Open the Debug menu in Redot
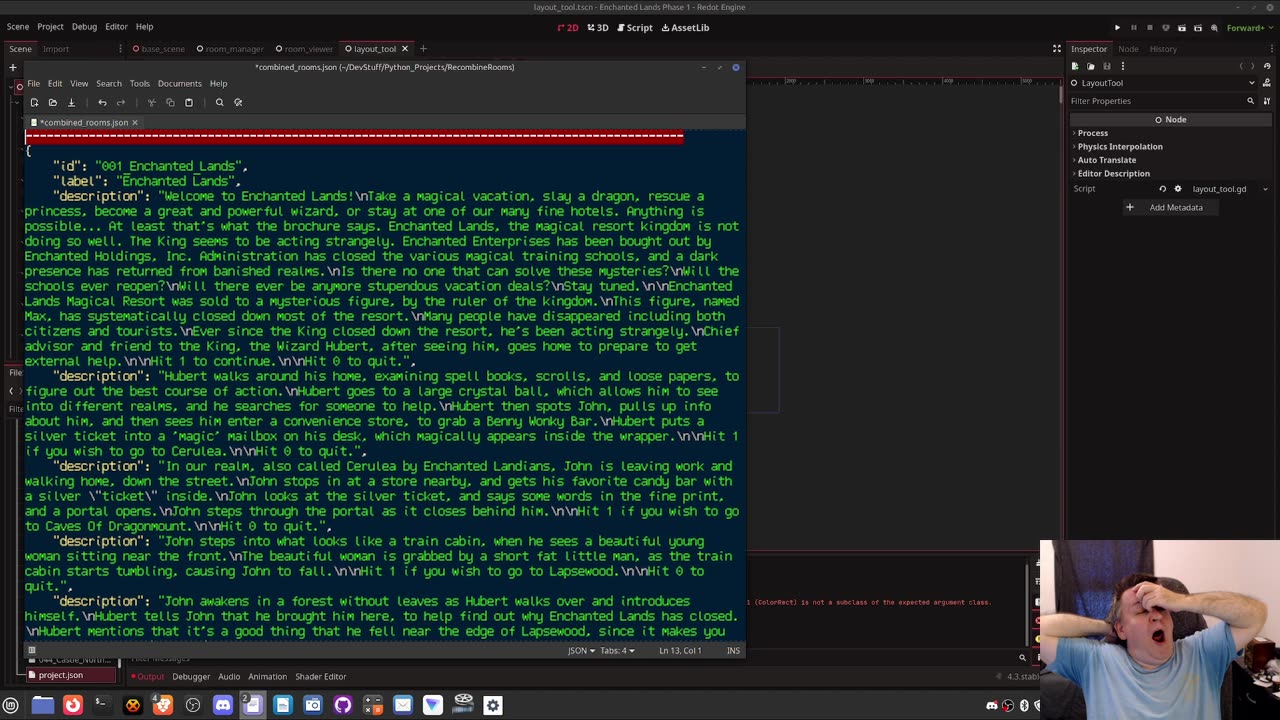Viewport: 1280px width, 720px height. 84,27
